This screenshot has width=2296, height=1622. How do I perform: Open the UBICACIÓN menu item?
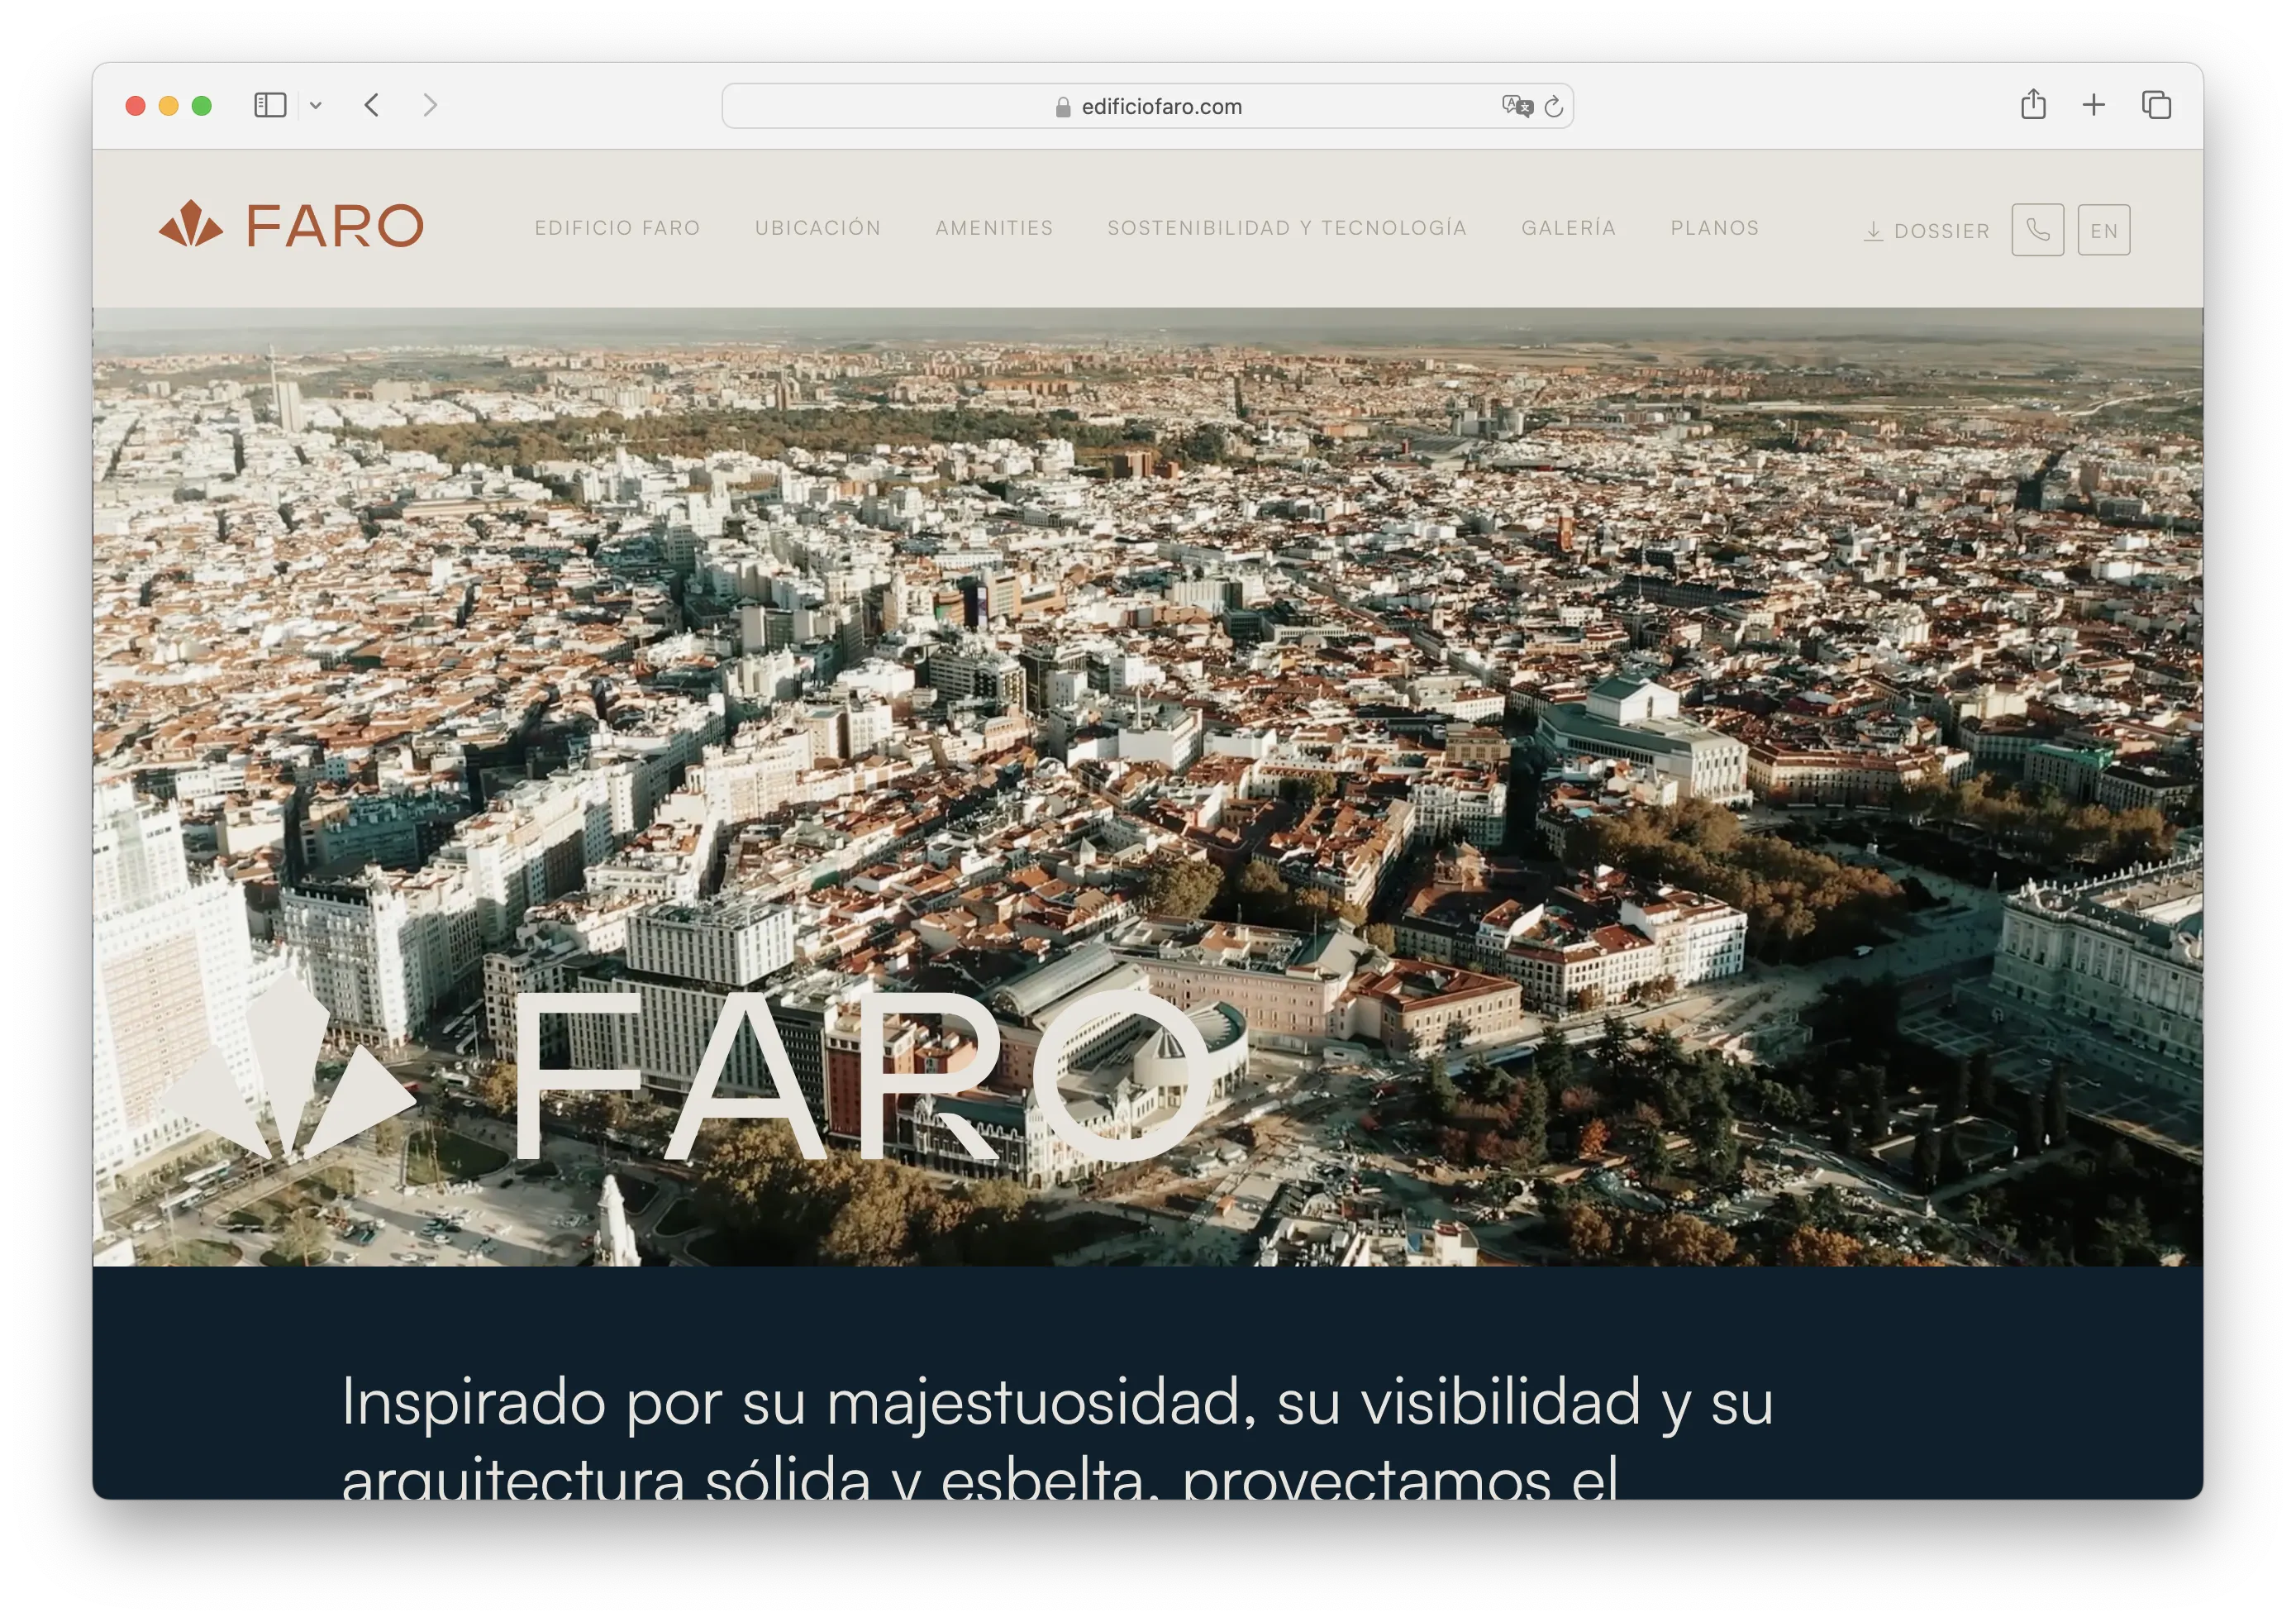(818, 228)
